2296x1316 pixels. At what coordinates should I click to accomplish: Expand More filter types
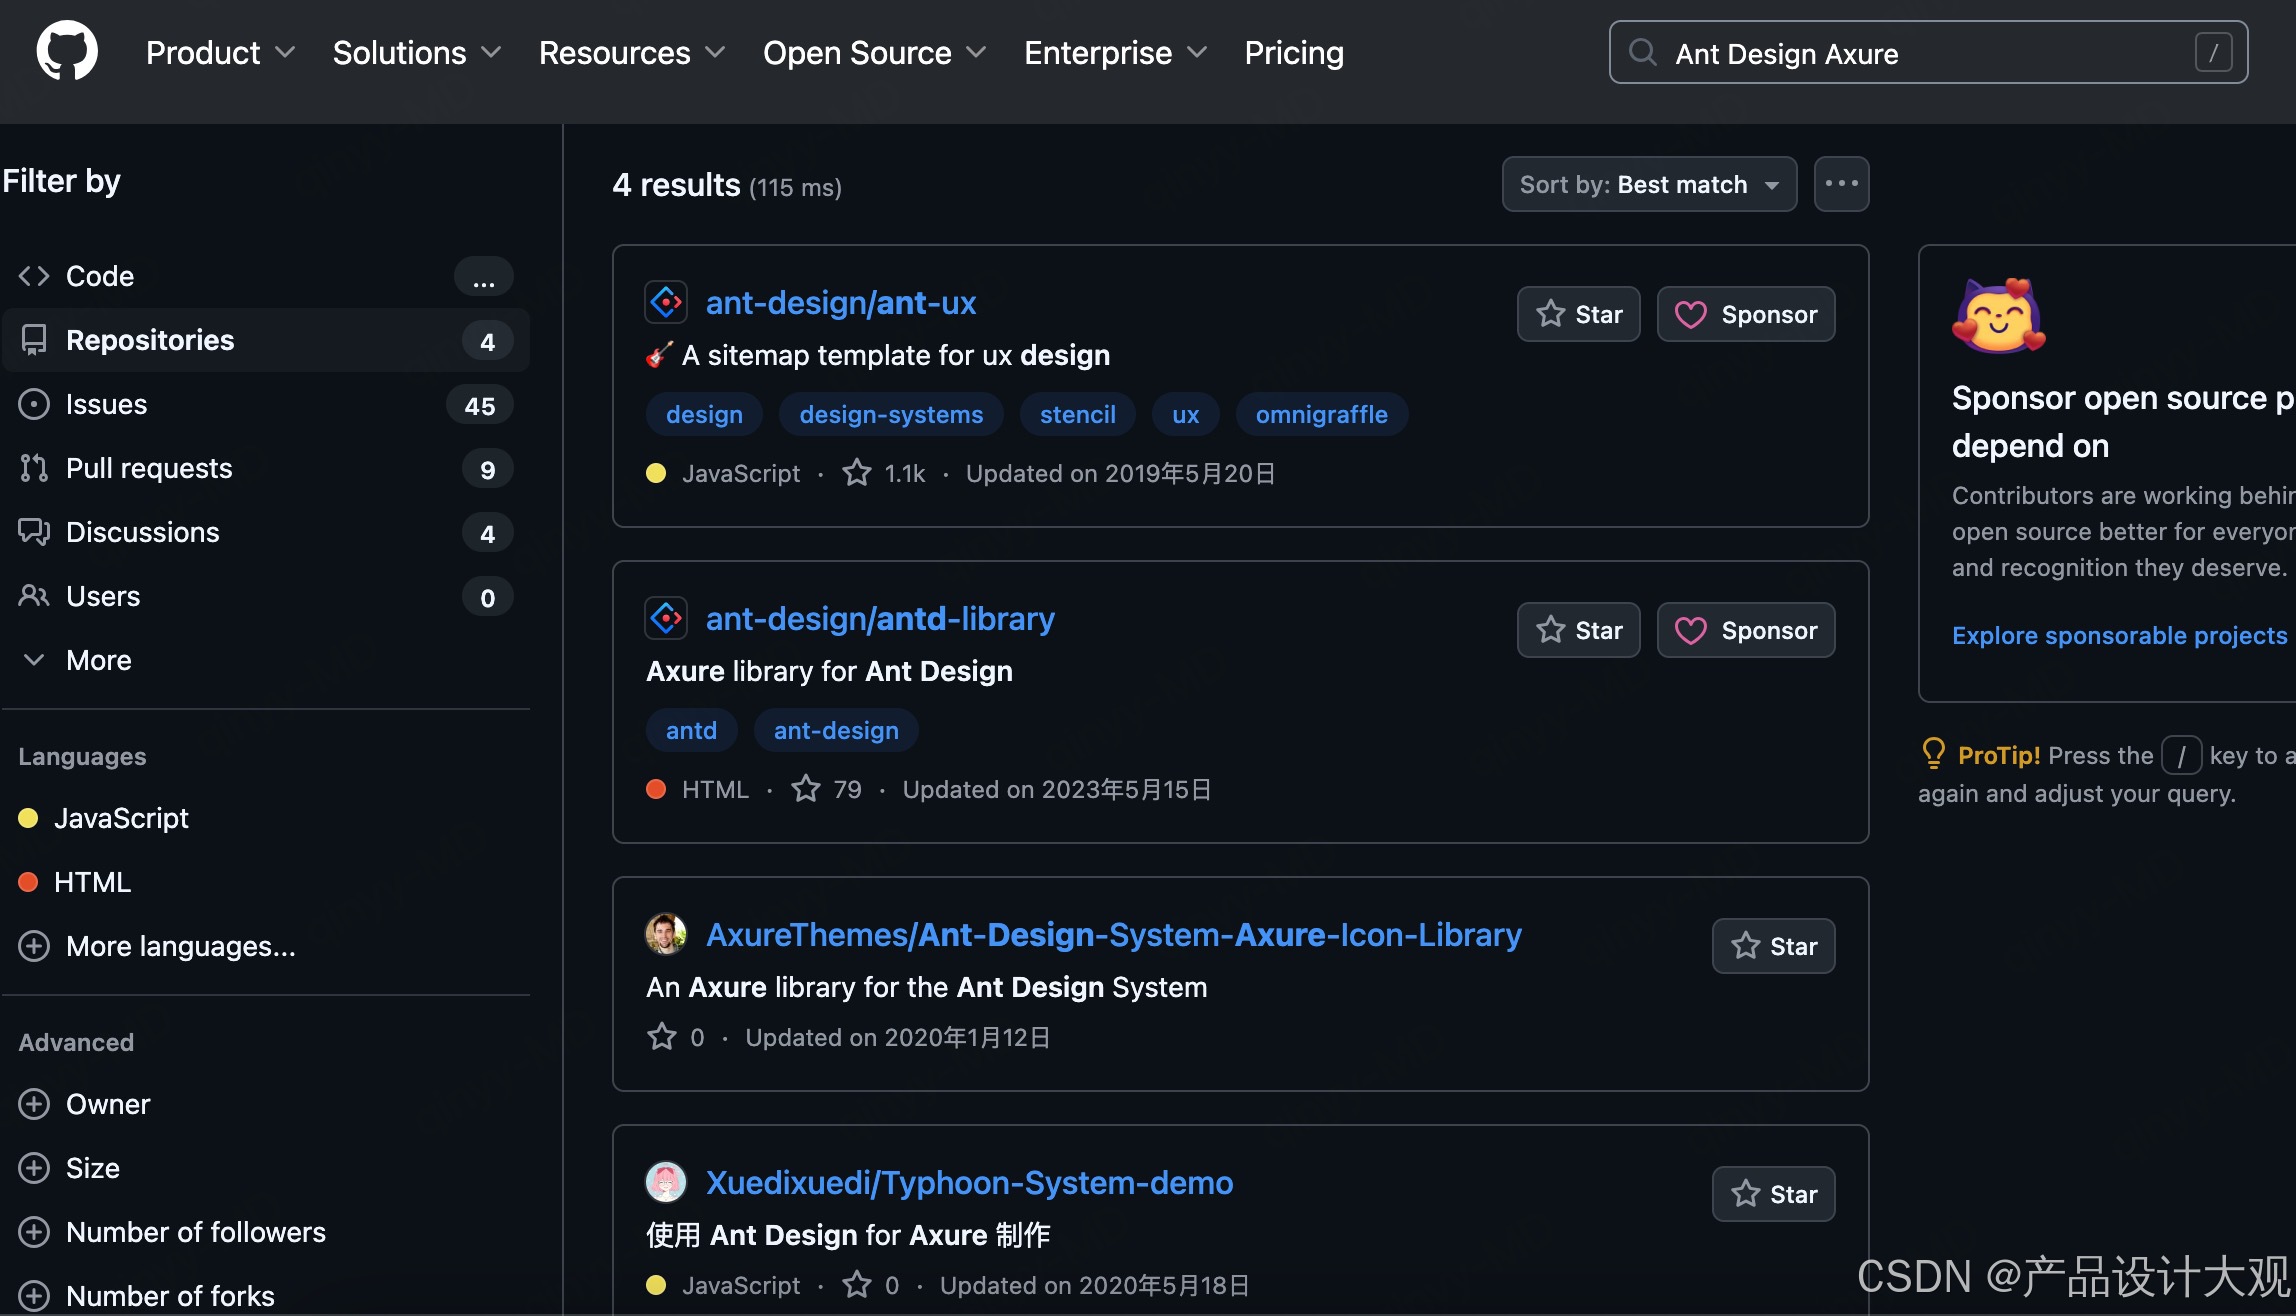(x=98, y=660)
